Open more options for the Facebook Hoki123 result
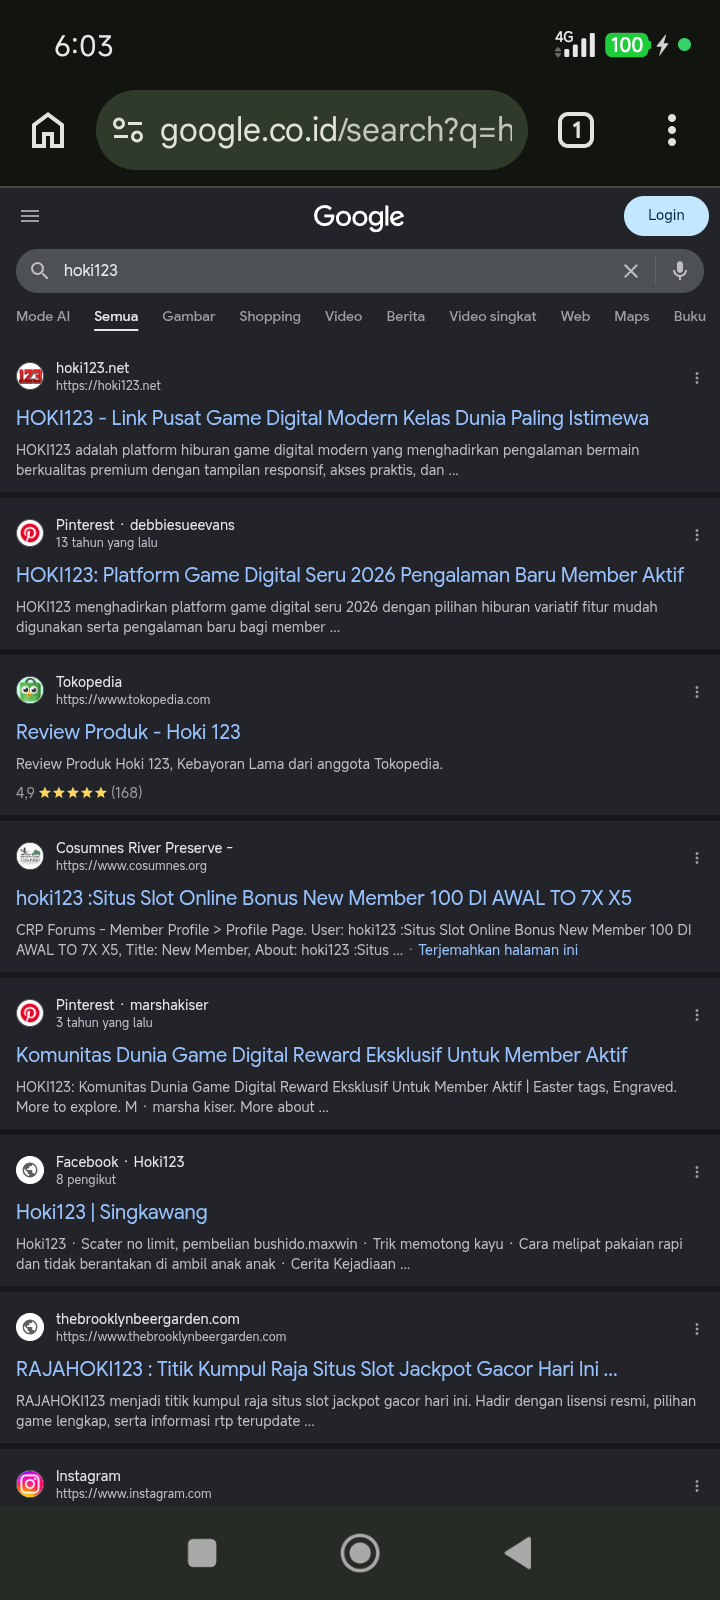Viewport: 720px width, 1600px height. [x=697, y=1172]
